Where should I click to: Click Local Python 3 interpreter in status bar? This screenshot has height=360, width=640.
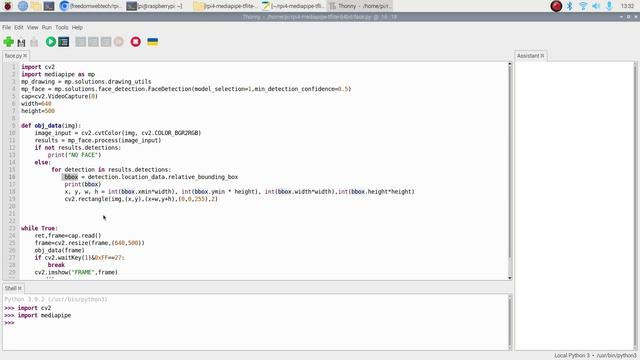tap(595, 356)
